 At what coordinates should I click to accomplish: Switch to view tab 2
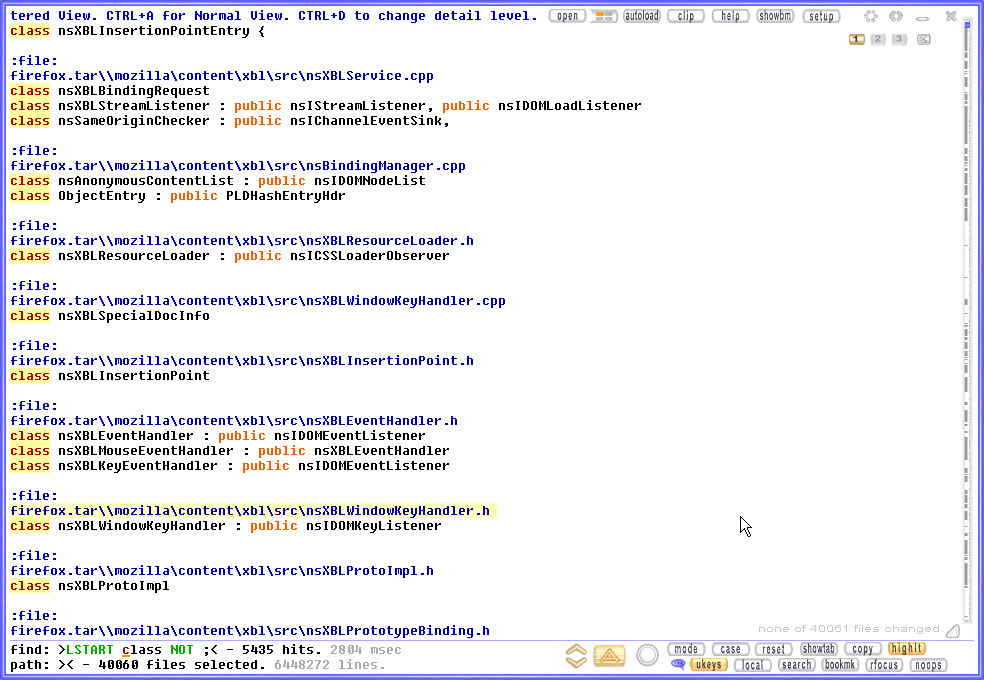point(878,39)
